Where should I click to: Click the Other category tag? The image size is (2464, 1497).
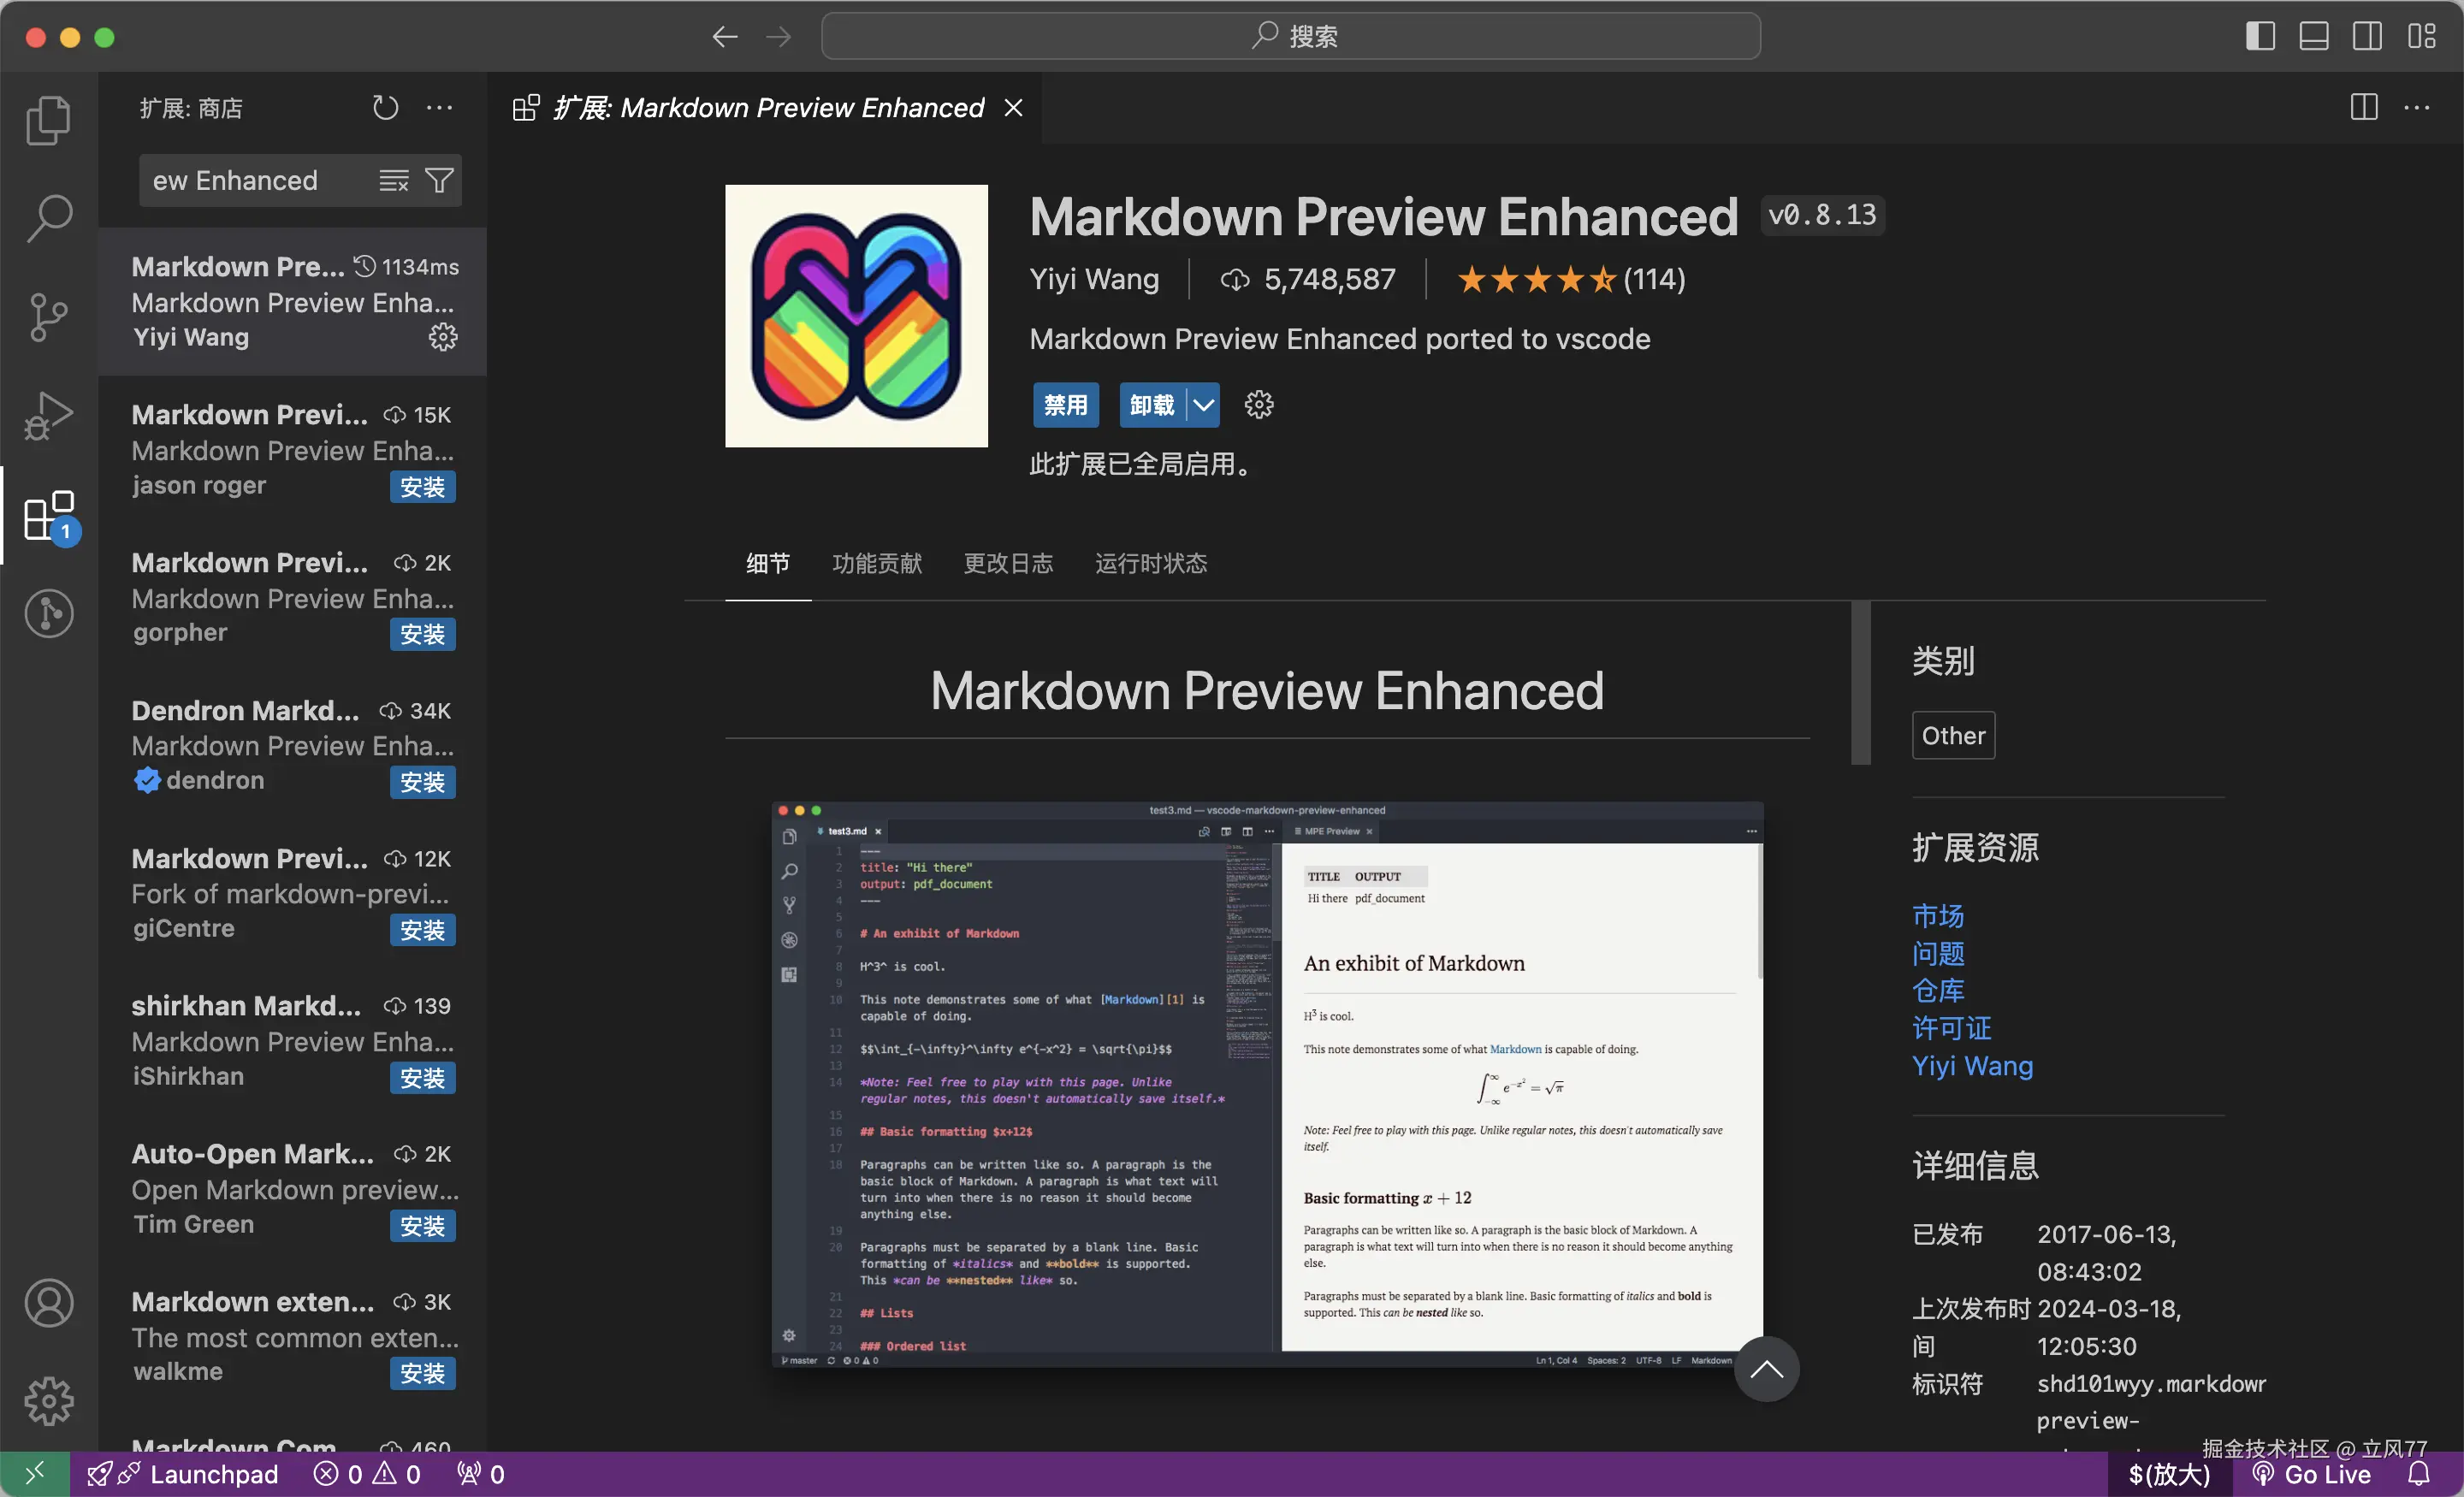click(1953, 736)
